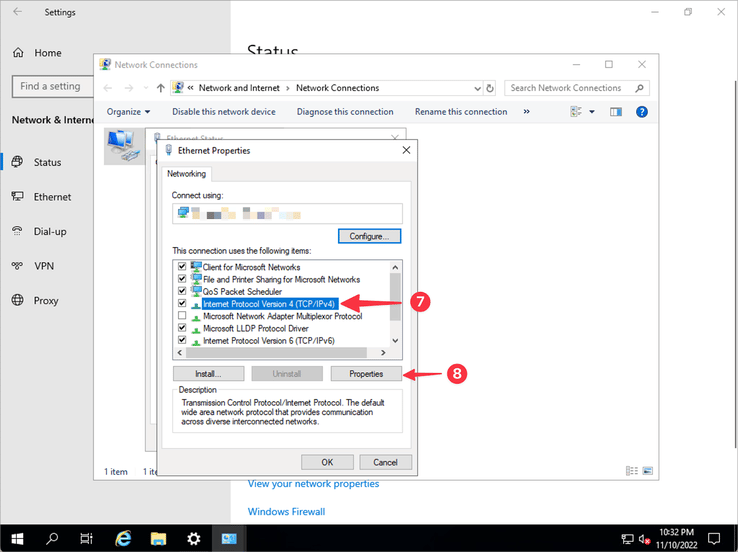Toggle Internet Protocol Version 6 checkbox
The image size is (738, 552).
[x=182, y=340]
